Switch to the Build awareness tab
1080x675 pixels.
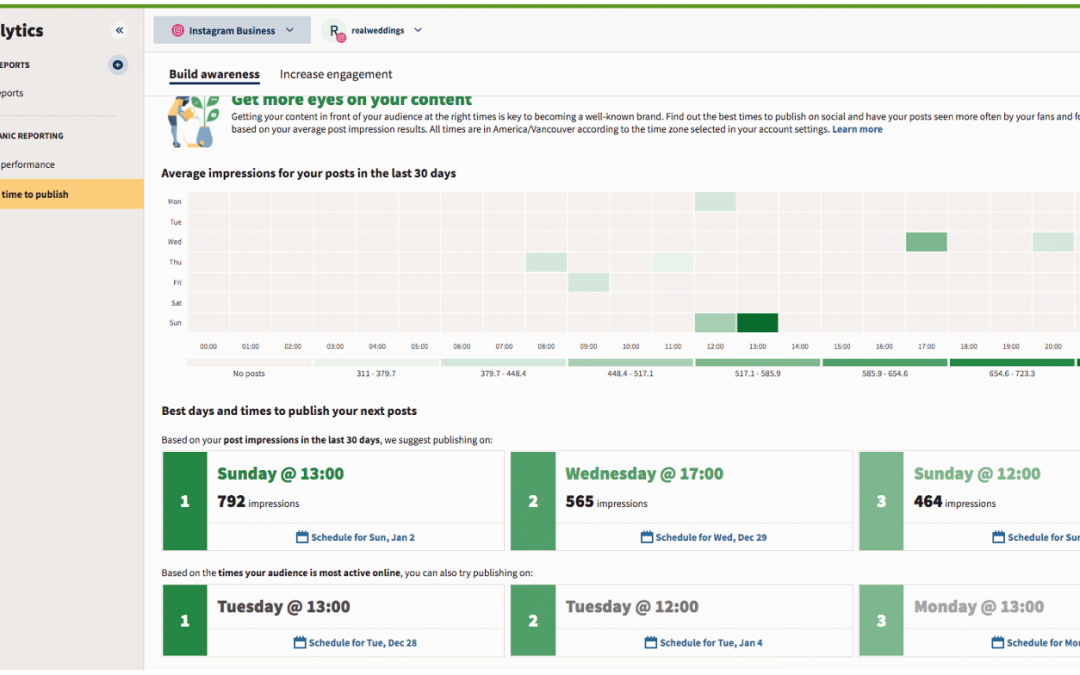[214, 74]
